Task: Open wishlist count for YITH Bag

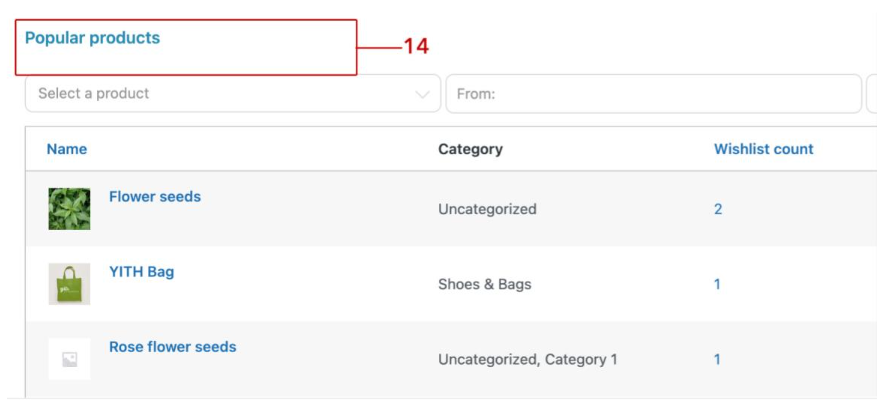Action: pyautogui.click(x=717, y=284)
